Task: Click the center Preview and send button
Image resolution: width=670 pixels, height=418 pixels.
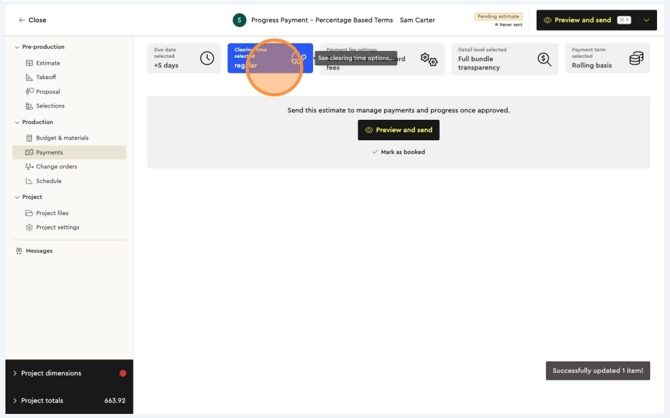Action: tap(398, 130)
